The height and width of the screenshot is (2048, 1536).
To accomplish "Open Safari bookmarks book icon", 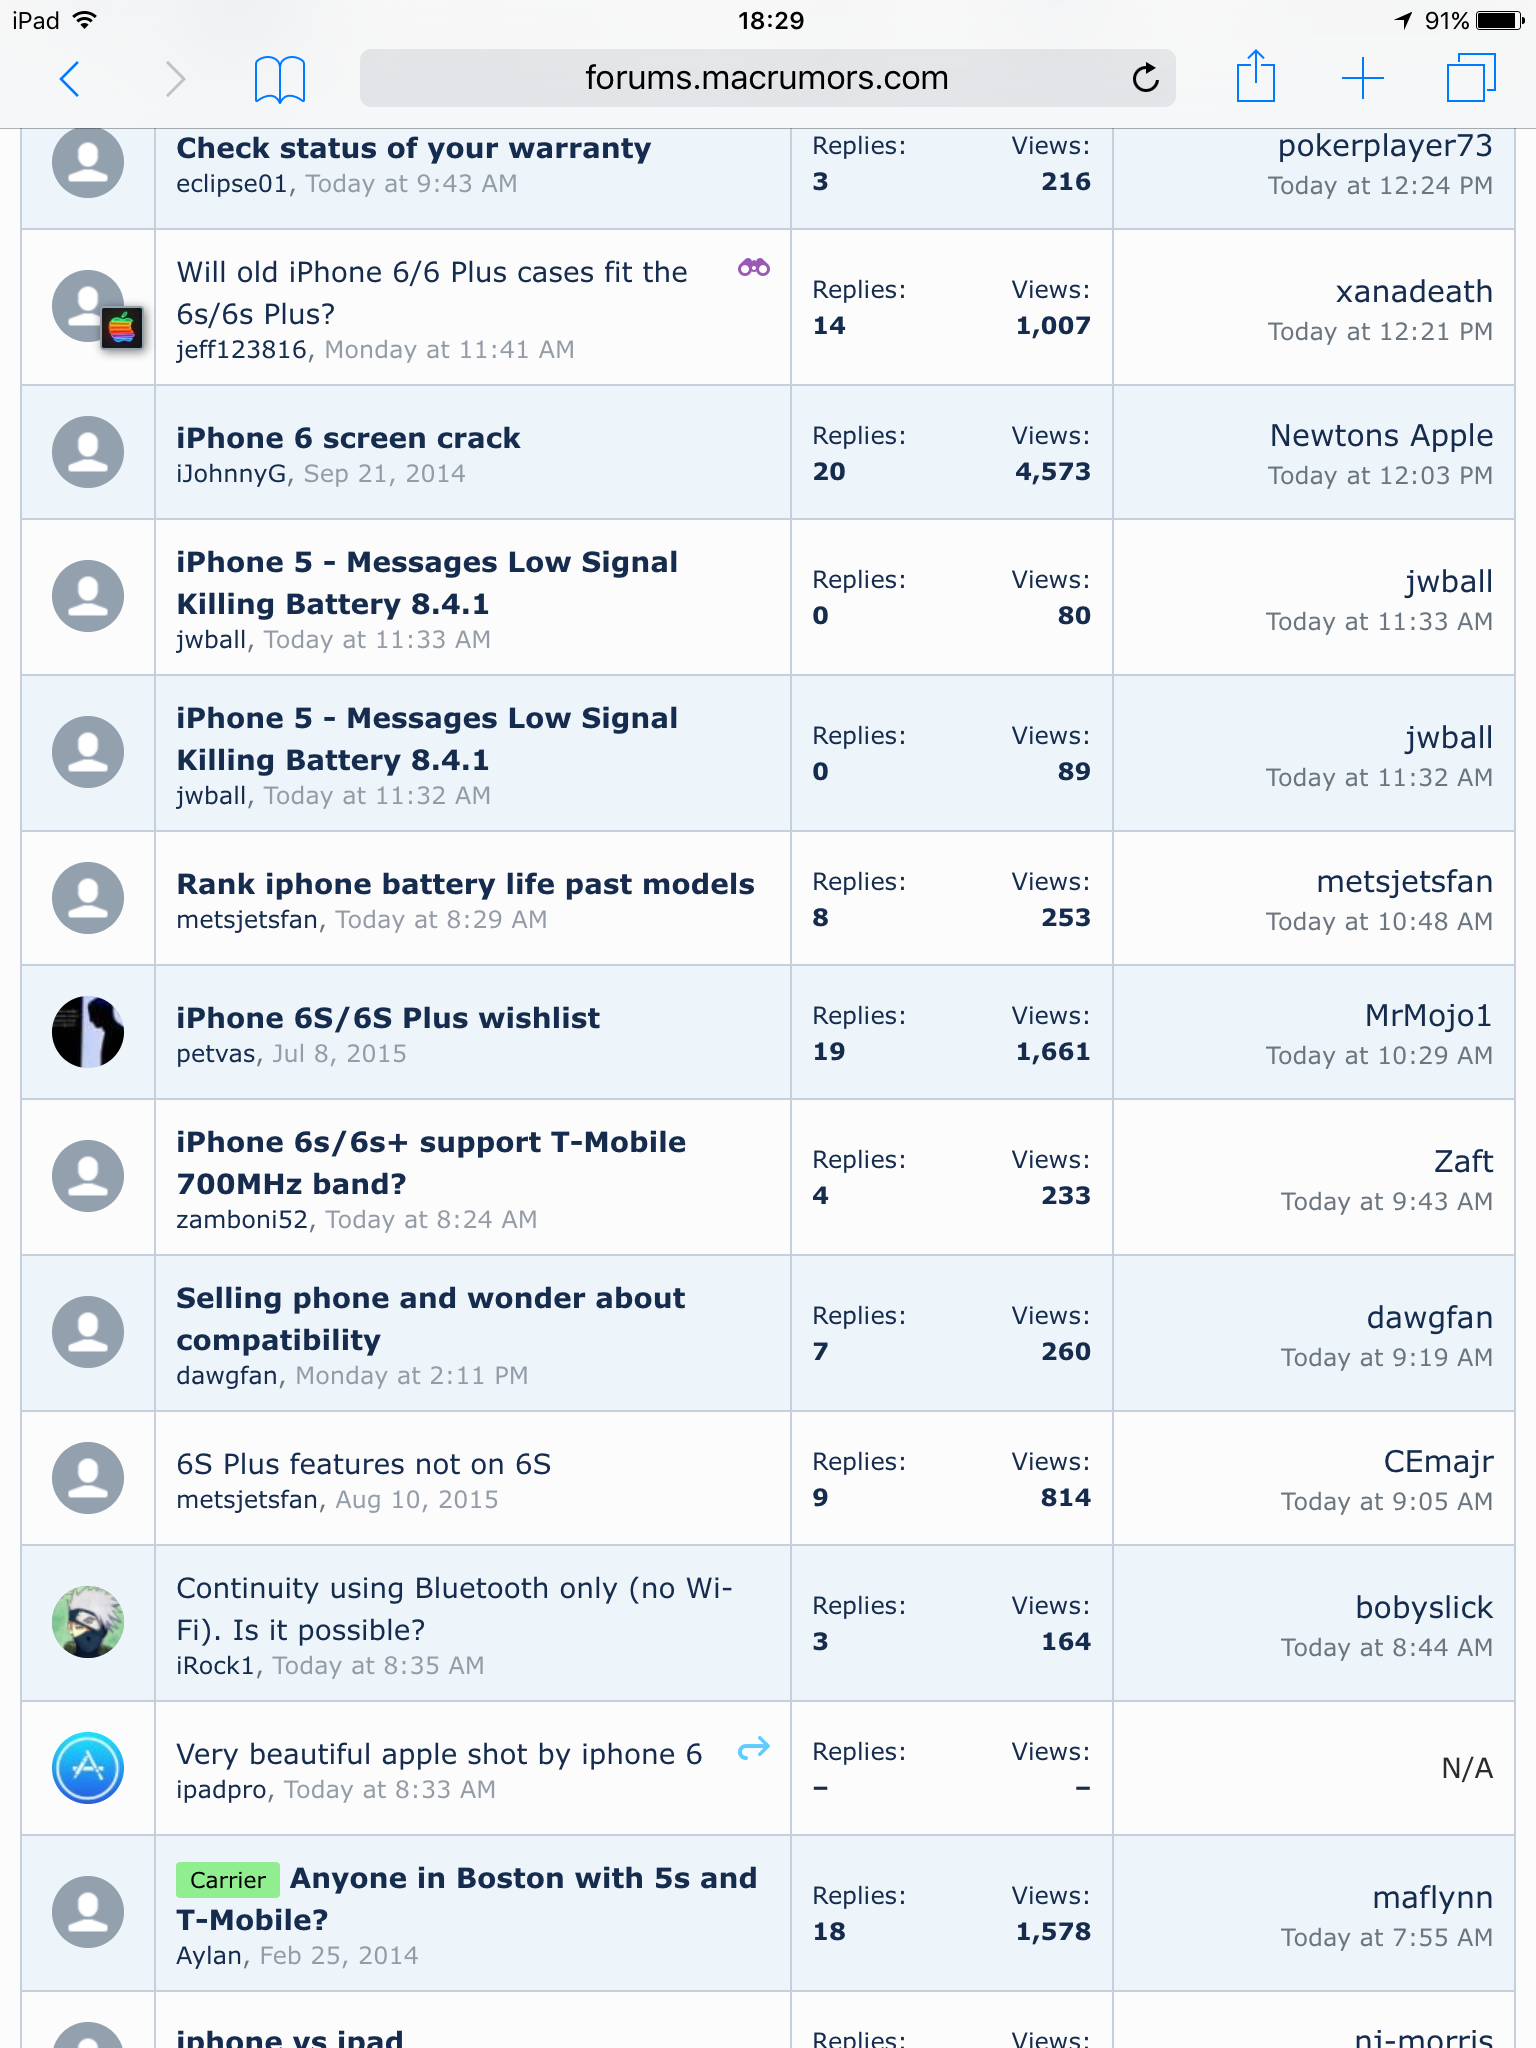I will click(x=280, y=78).
